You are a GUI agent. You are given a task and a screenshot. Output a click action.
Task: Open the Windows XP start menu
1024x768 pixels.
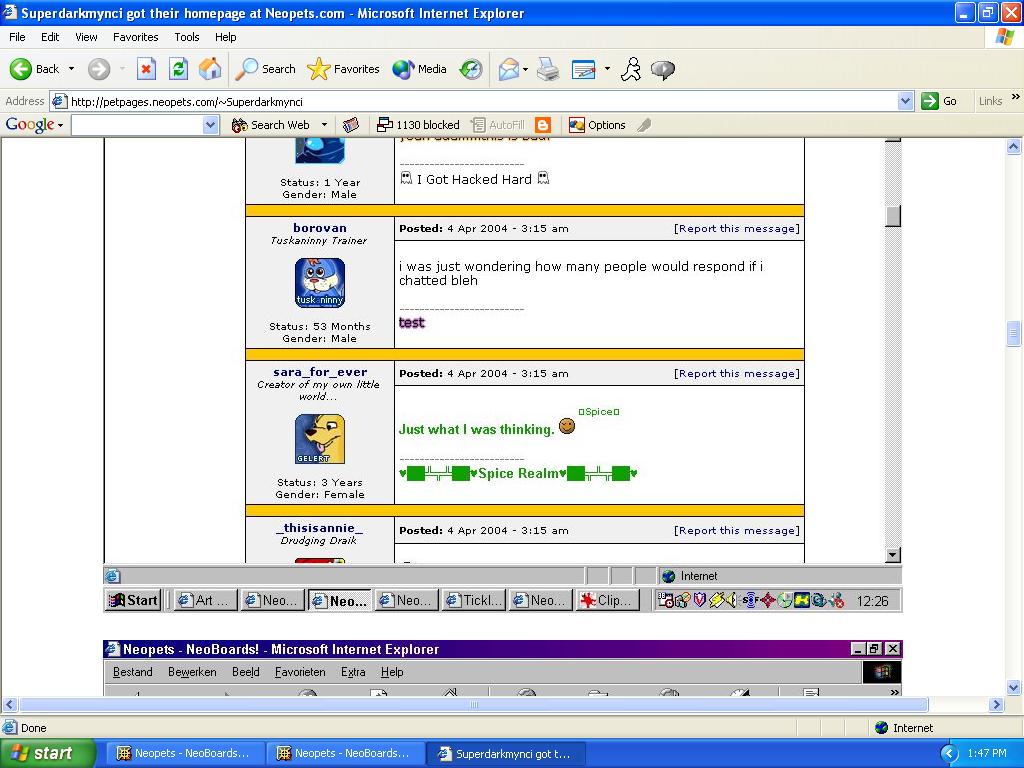pyautogui.click(x=47, y=754)
